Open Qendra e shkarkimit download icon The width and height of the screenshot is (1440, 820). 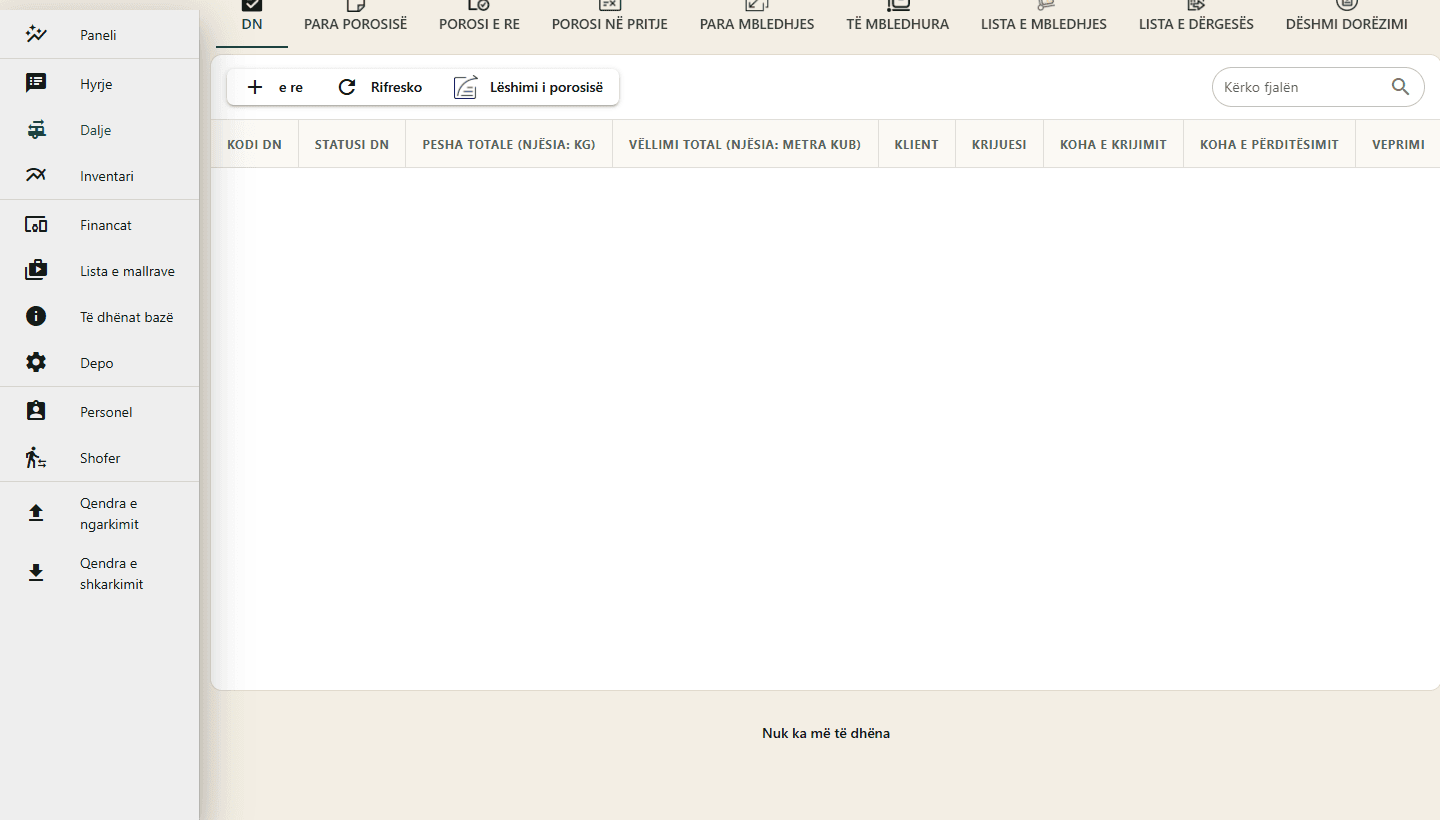(36, 574)
